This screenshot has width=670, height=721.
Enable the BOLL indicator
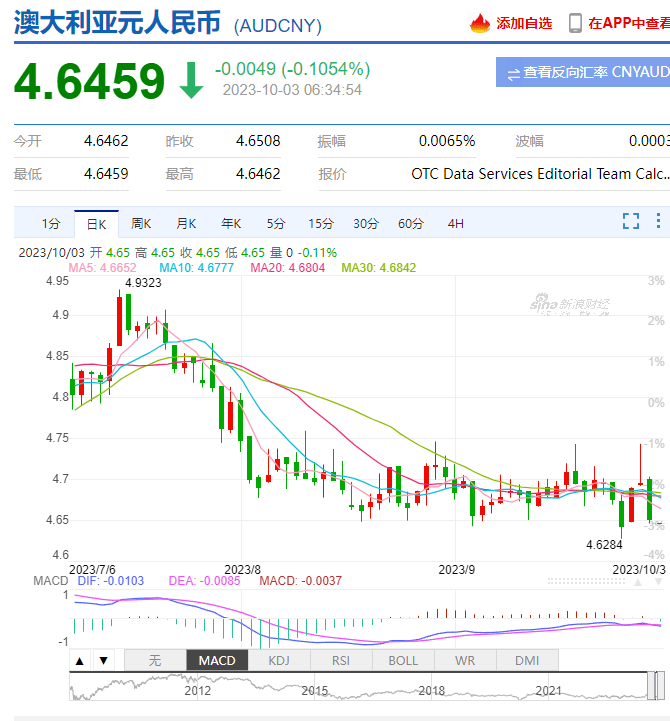coord(403,660)
